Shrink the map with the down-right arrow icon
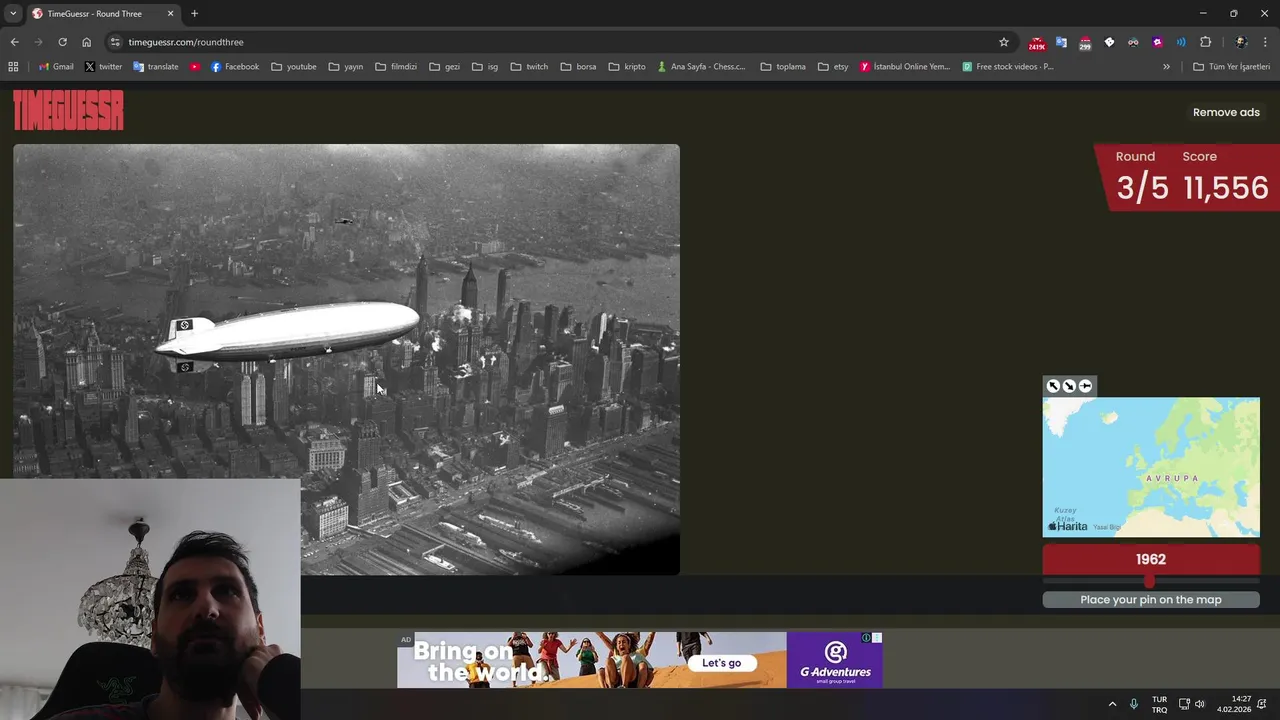Viewport: 1280px width, 720px height. pos(1069,386)
